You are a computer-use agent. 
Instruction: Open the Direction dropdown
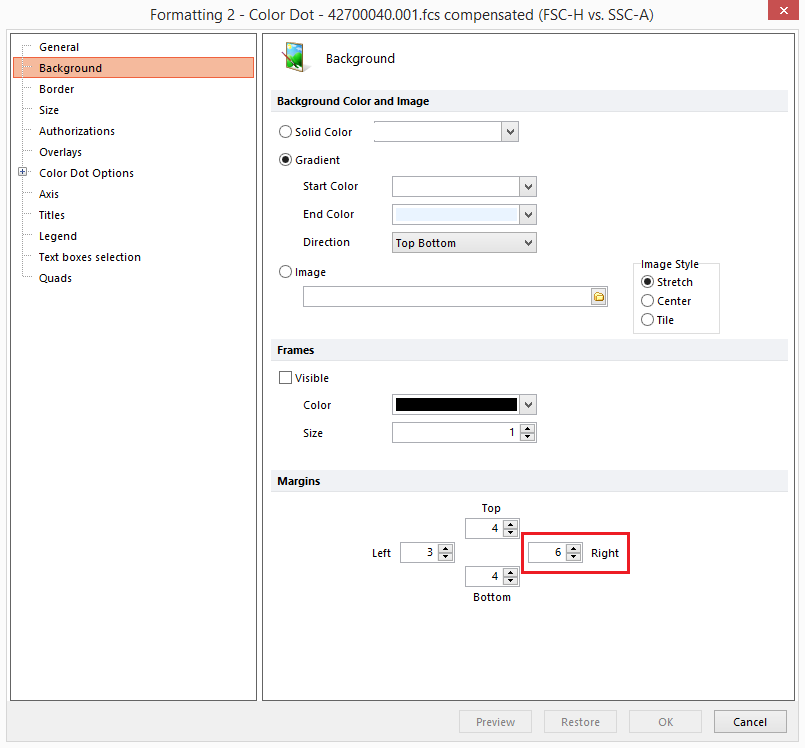pos(528,243)
